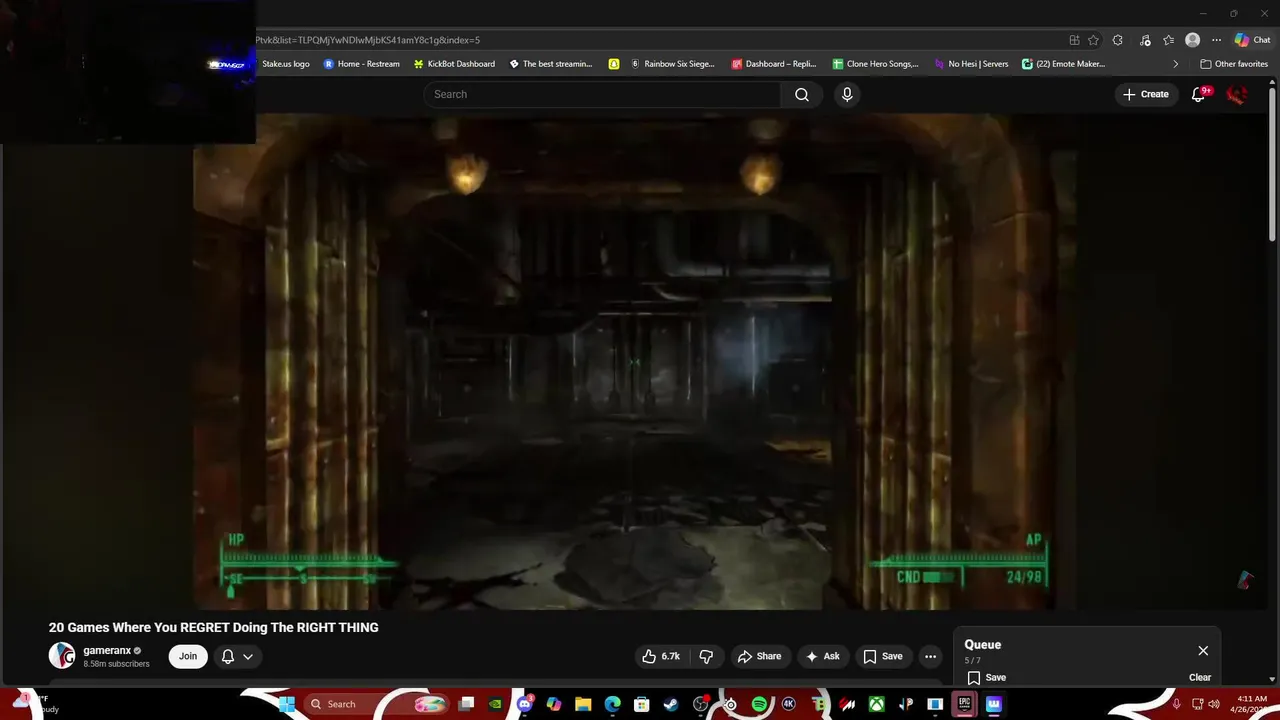
Task: Open the media control icon in the toolbar
Action: coord(1144,40)
